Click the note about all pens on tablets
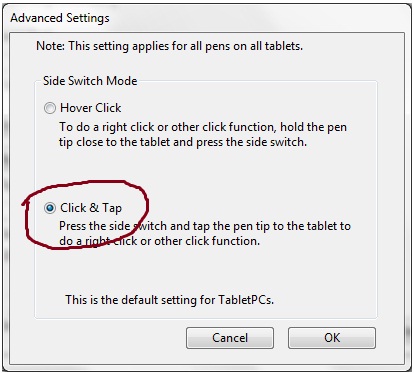 coord(169,46)
